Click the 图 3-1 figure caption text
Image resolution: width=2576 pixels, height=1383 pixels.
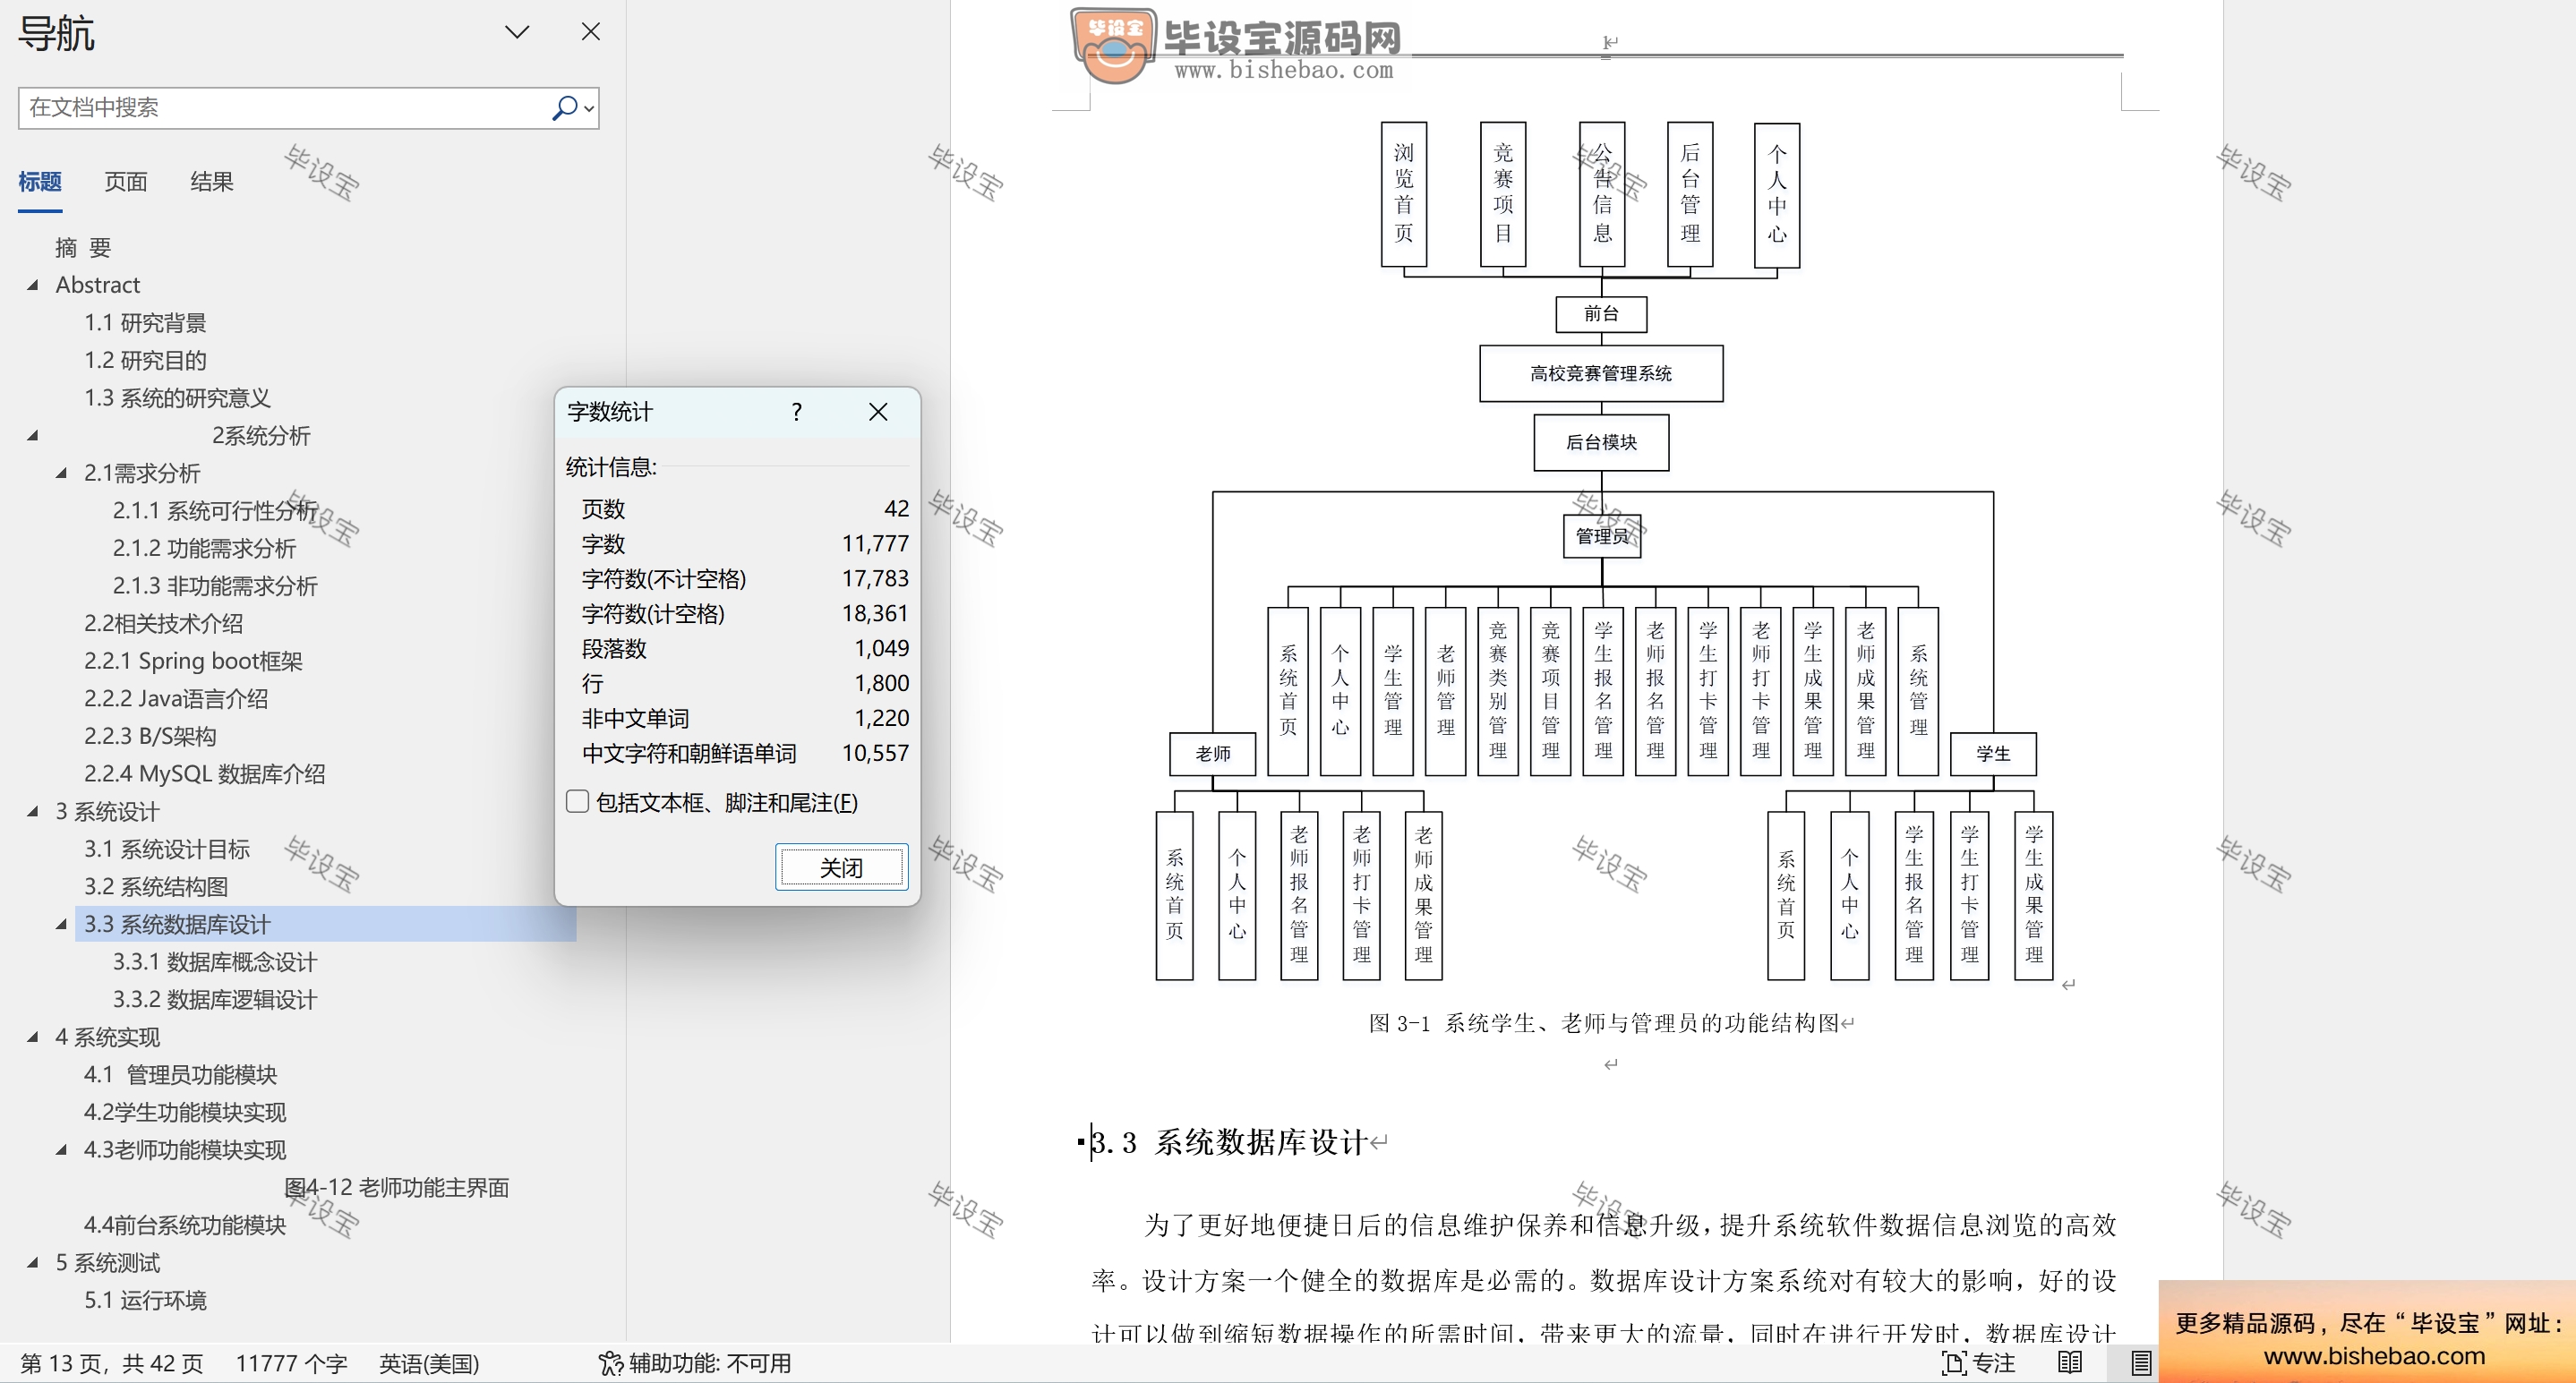(1604, 1023)
